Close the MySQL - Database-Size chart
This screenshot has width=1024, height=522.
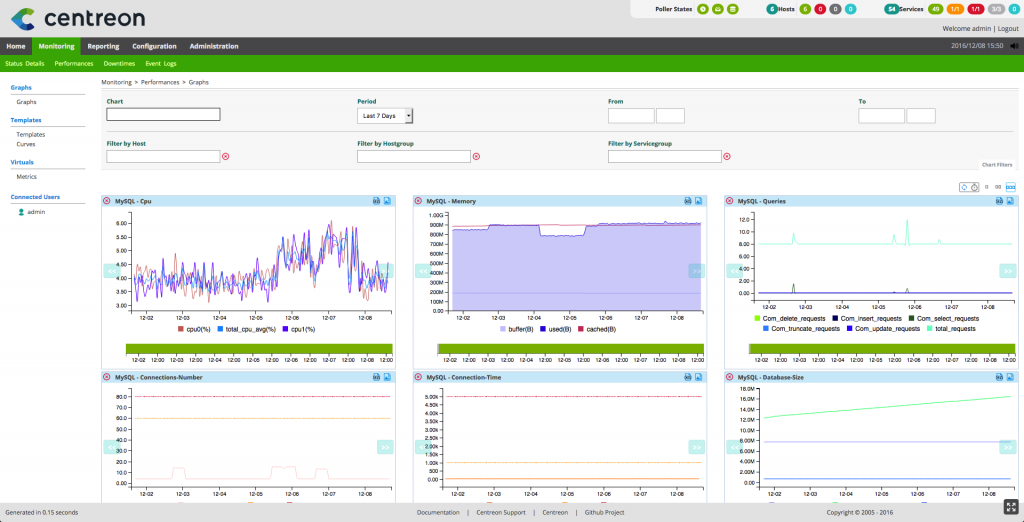(x=729, y=377)
